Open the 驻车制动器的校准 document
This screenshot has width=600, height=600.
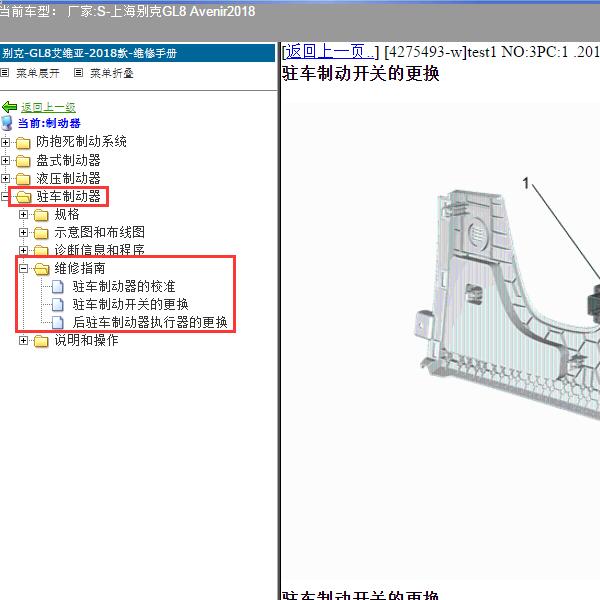[x=124, y=286]
